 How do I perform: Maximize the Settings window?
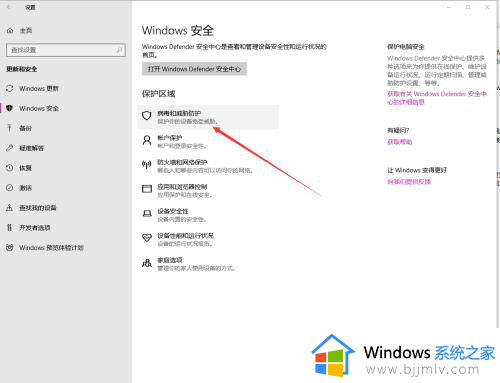[468, 7]
